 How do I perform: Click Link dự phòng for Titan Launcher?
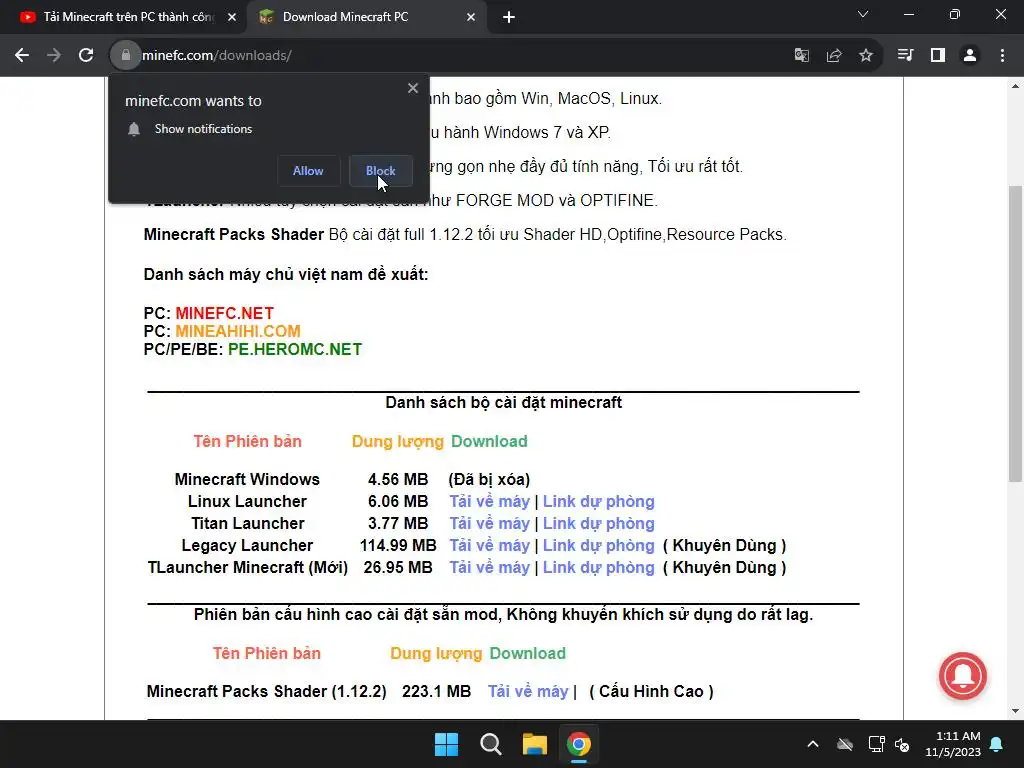tap(598, 524)
